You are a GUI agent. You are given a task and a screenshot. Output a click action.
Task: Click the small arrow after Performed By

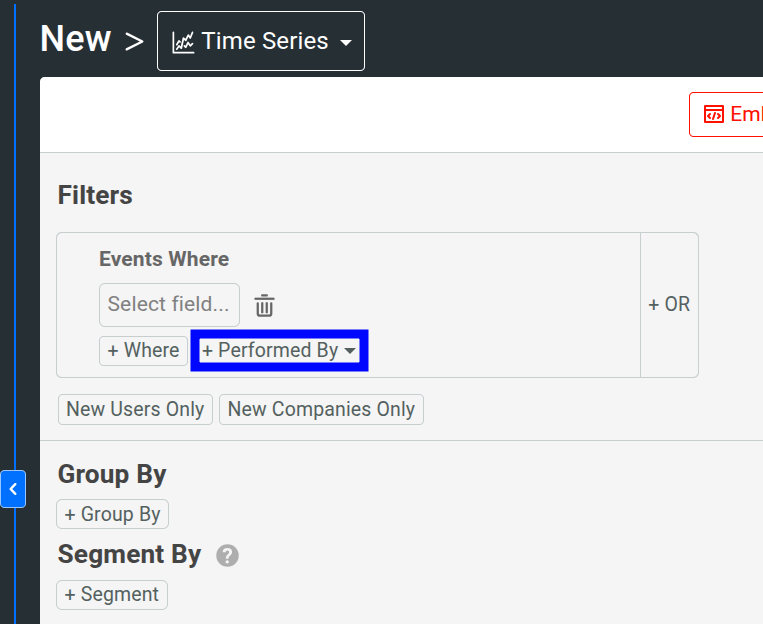pyautogui.click(x=350, y=351)
